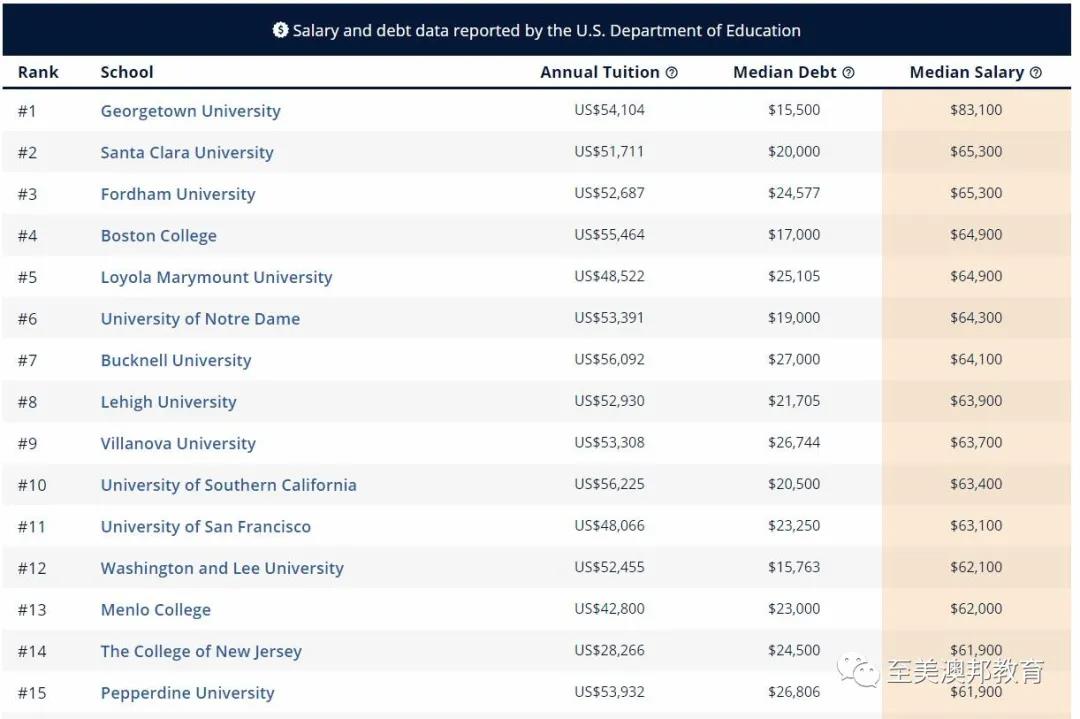Click the Median Debt help question icon
This screenshot has width=1080, height=719.
point(849,72)
